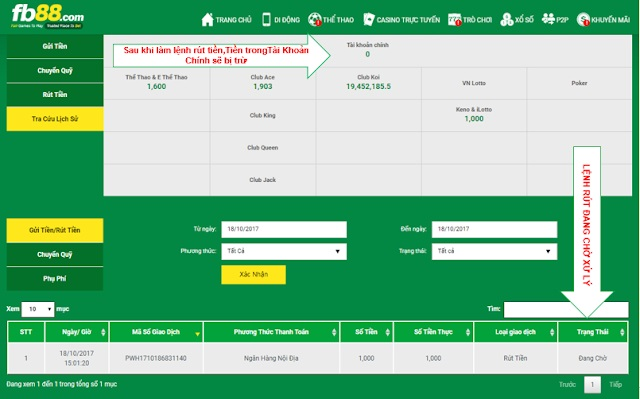Select the Tra Cứu Lịch Sử tab
The height and width of the screenshot is (399, 640).
coord(55,119)
